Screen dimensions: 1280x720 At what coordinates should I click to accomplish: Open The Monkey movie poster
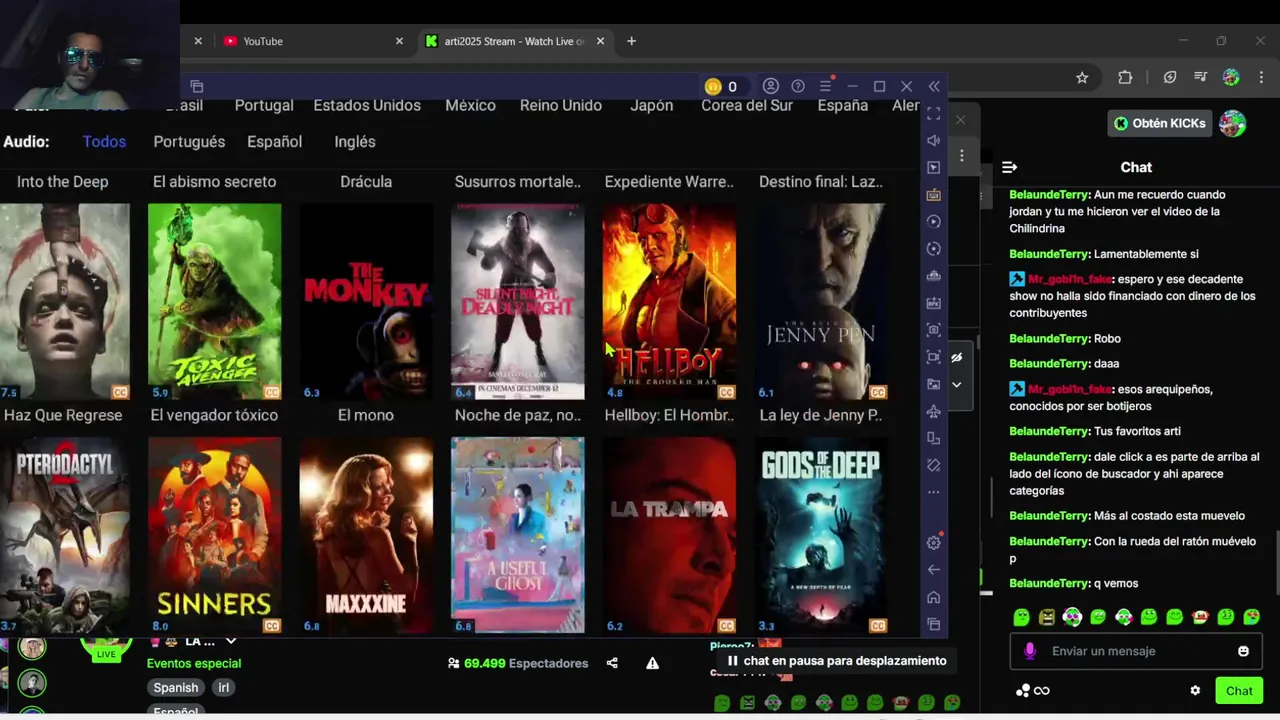366,302
